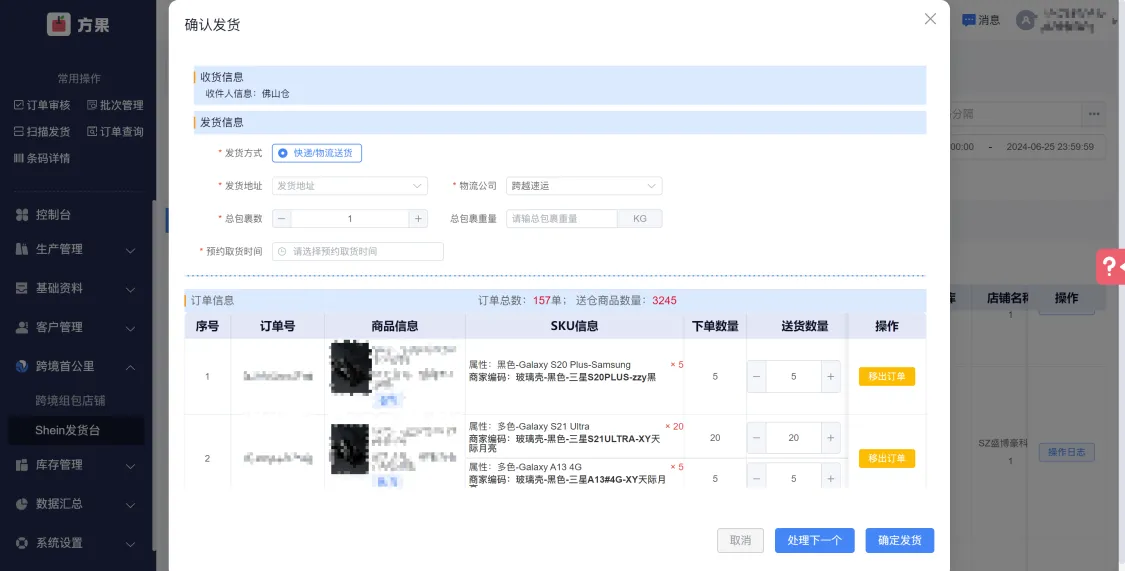Click the SKU信息 column header
Screen dimensions: 1125x571
(x=574, y=326)
